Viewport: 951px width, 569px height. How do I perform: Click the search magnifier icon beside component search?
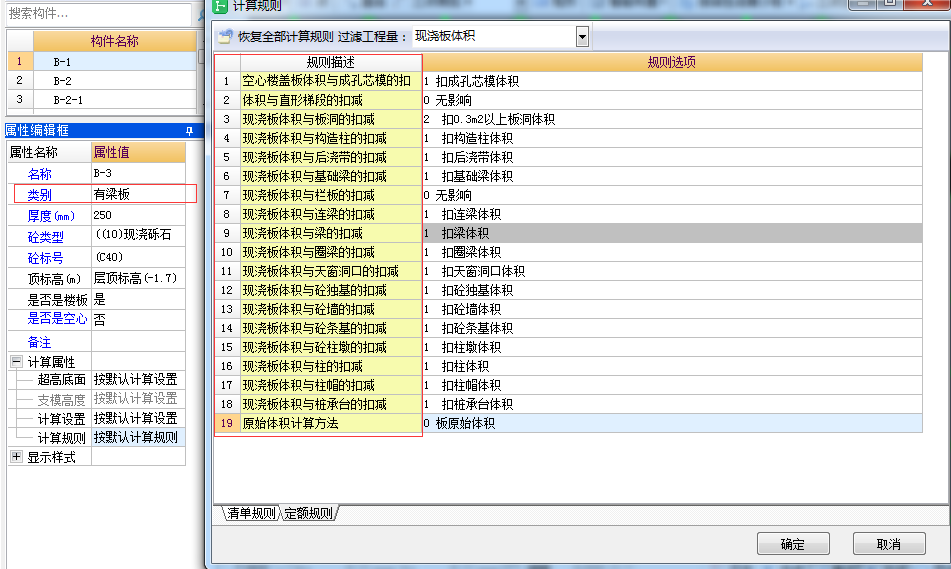pos(201,15)
